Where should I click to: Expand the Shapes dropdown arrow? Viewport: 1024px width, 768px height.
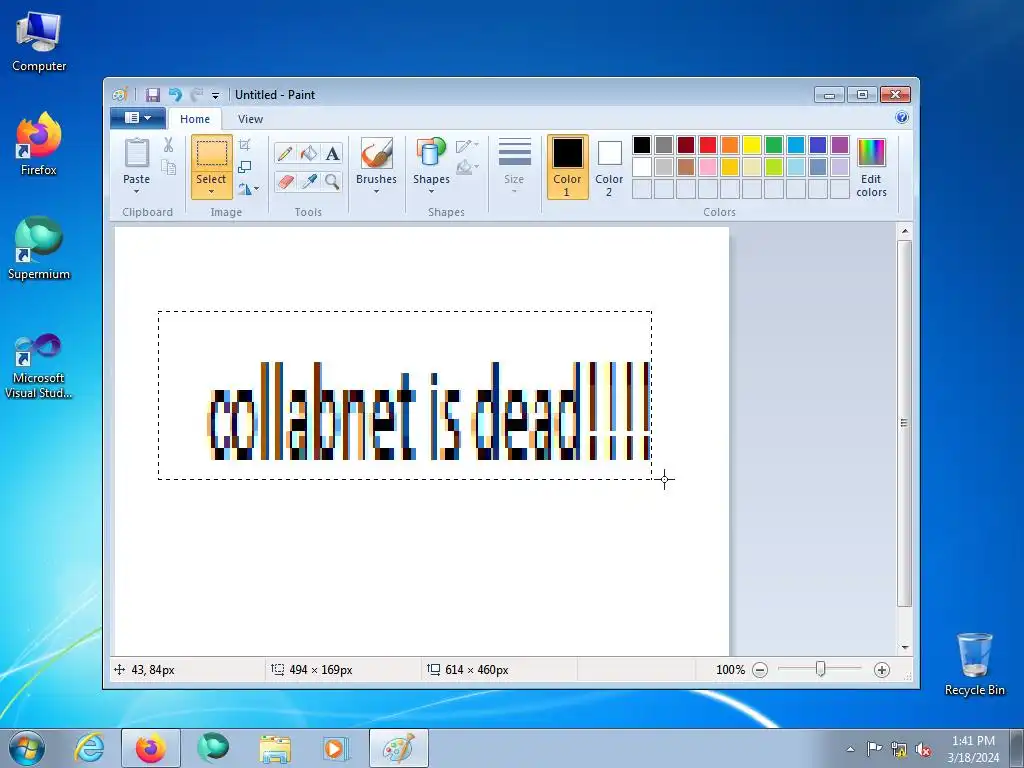(431, 192)
